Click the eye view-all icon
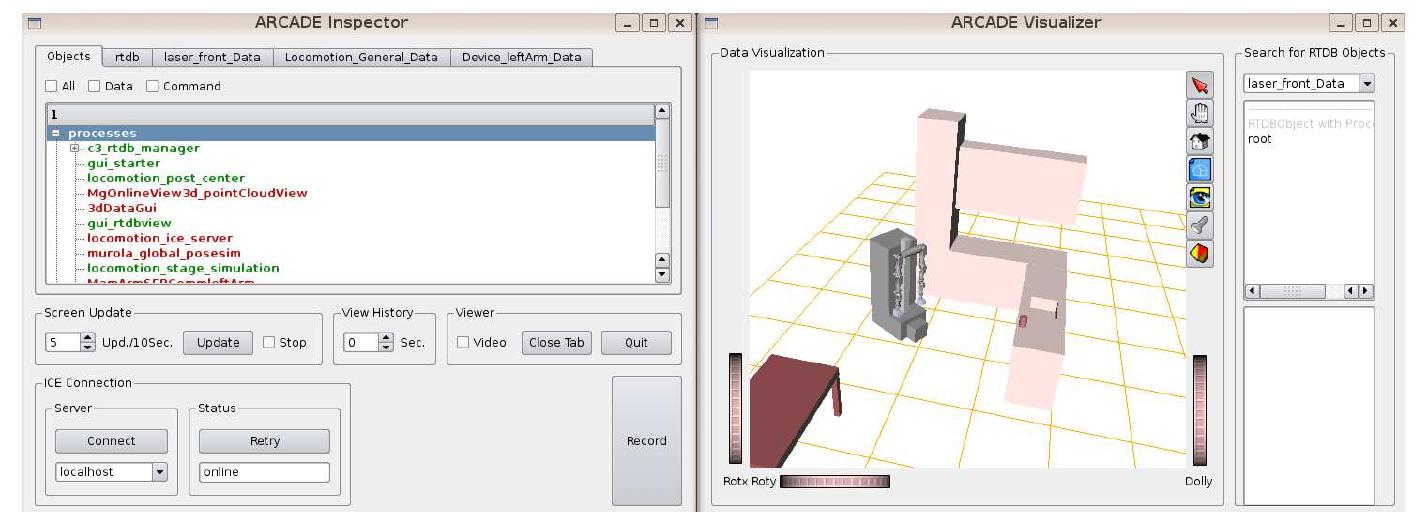The image size is (1421, 512). [x=1198, y=199]
